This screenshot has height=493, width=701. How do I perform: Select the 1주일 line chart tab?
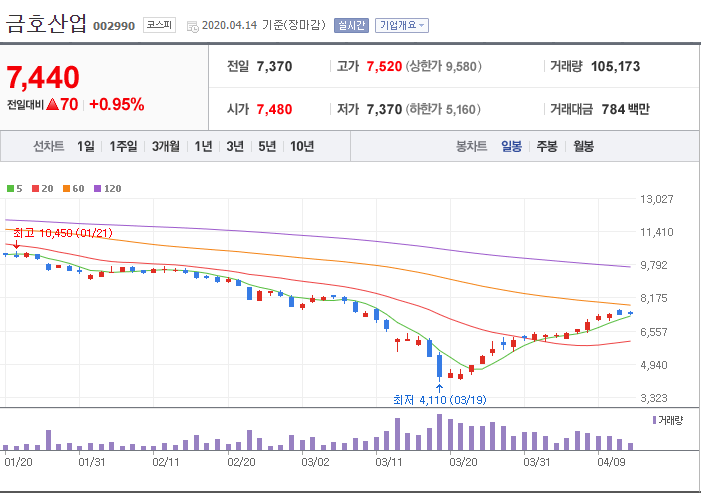click(123, 146)
